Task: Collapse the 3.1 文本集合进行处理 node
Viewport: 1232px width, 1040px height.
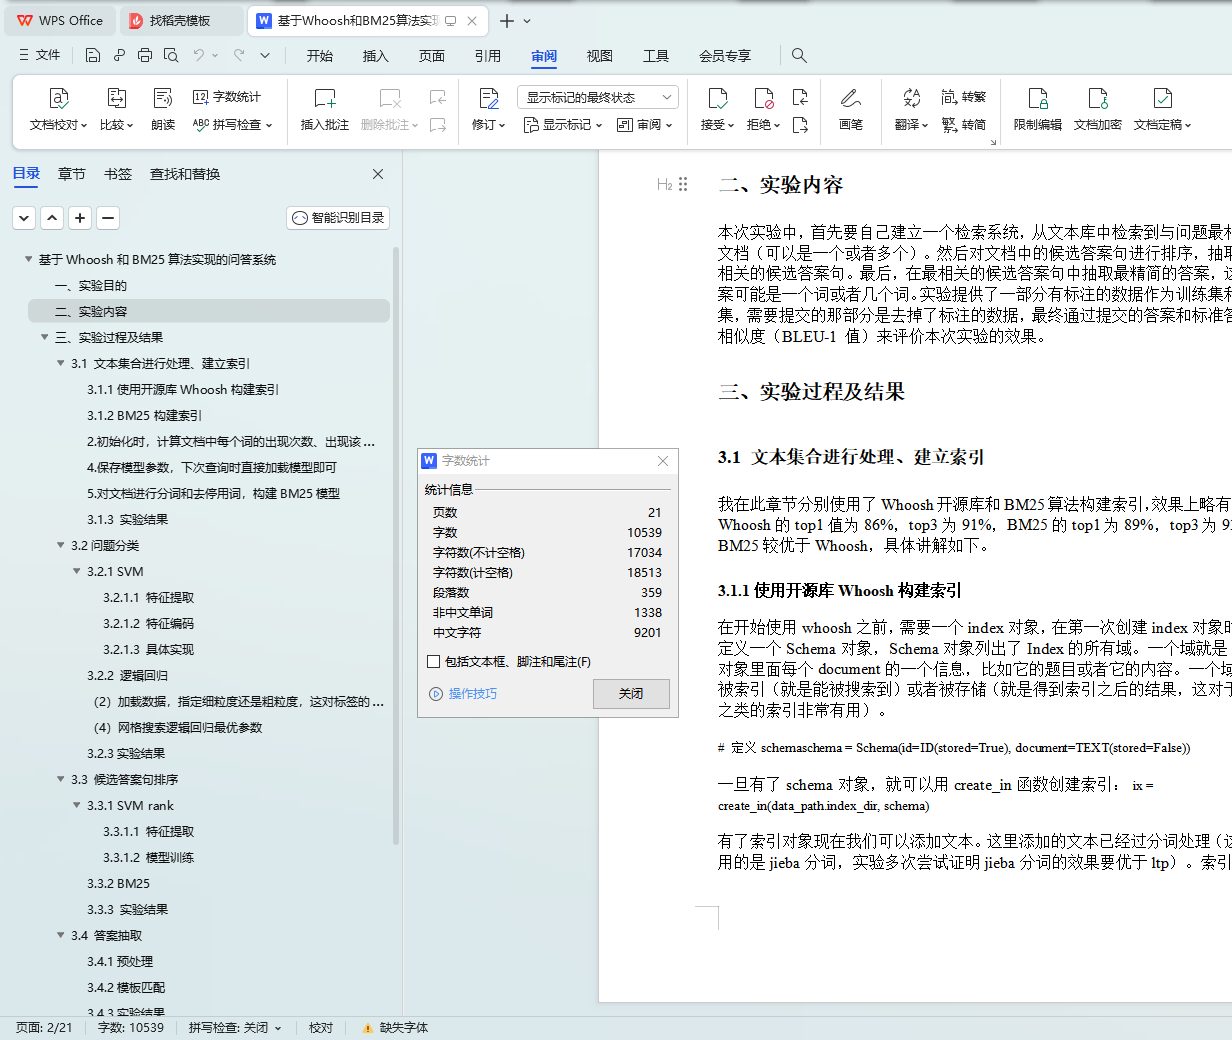Action: [x=61, y=363]
